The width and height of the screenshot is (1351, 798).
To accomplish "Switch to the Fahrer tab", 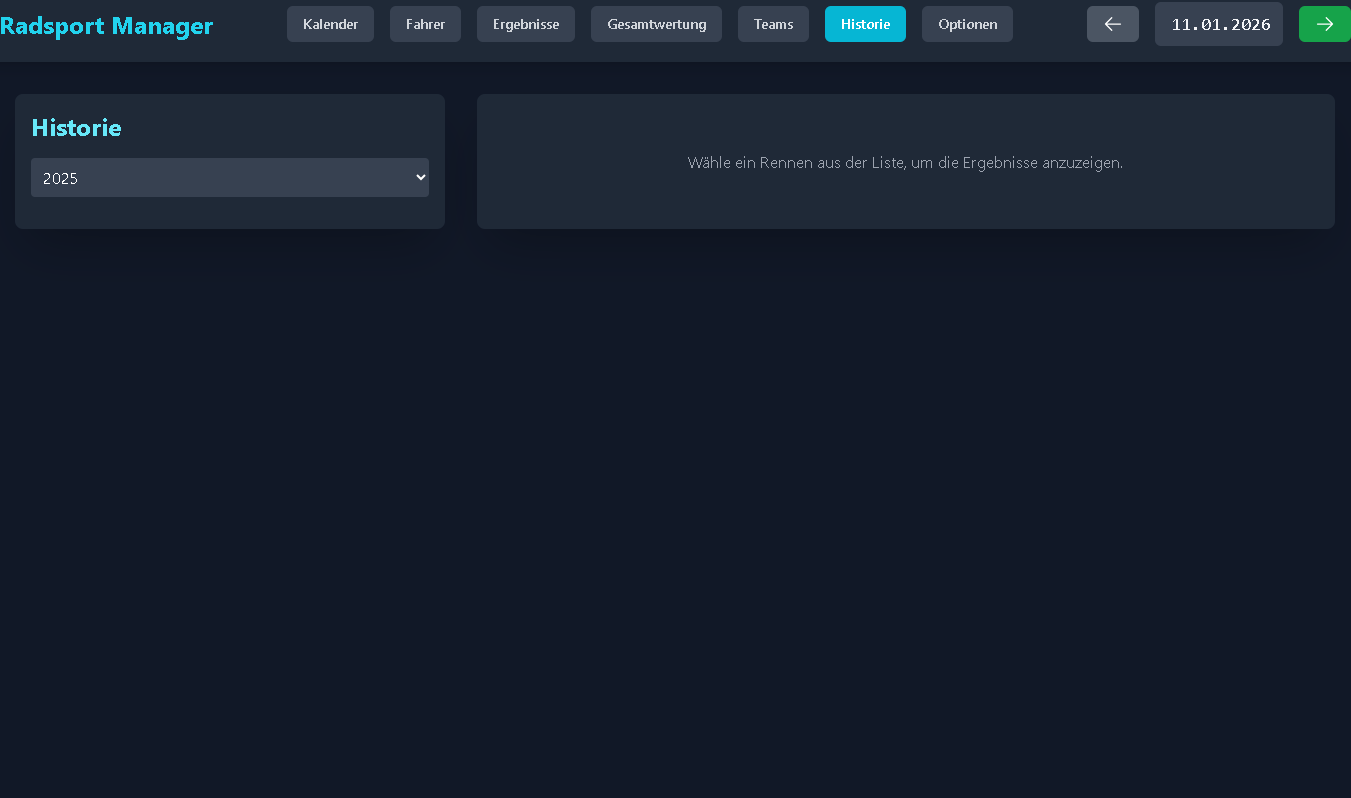I will [x=425, y=24].
